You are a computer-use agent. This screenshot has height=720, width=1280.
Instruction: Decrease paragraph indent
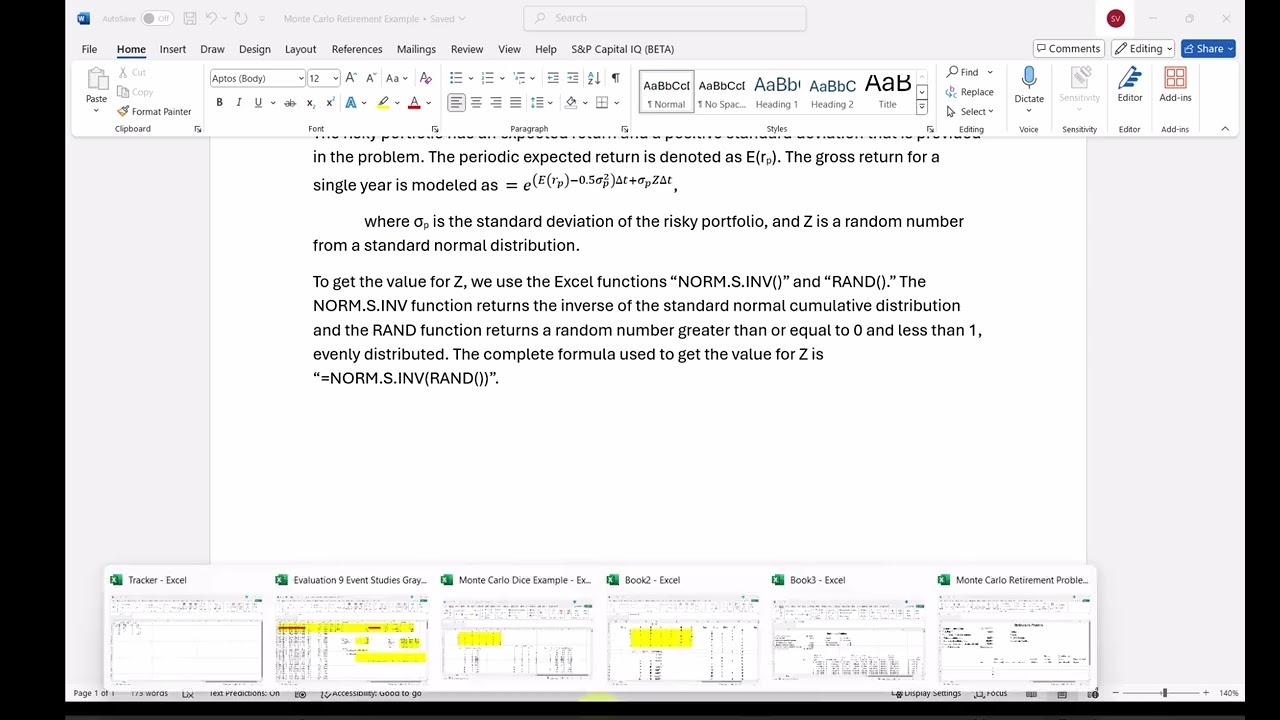(x=553, y=78)
